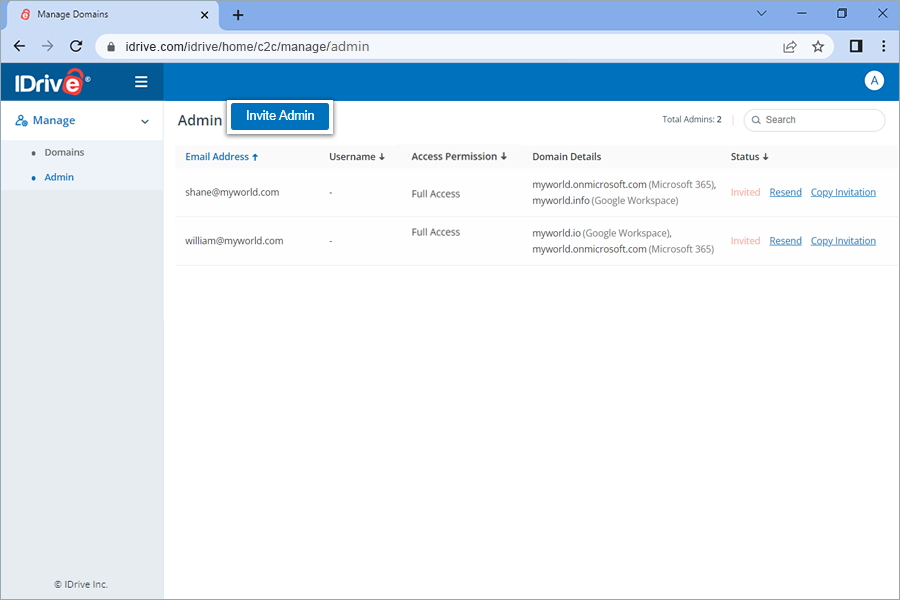This screenshot has height=600, width=900.
Task: Close the Manage Domains tab
Action: [204, 16]
